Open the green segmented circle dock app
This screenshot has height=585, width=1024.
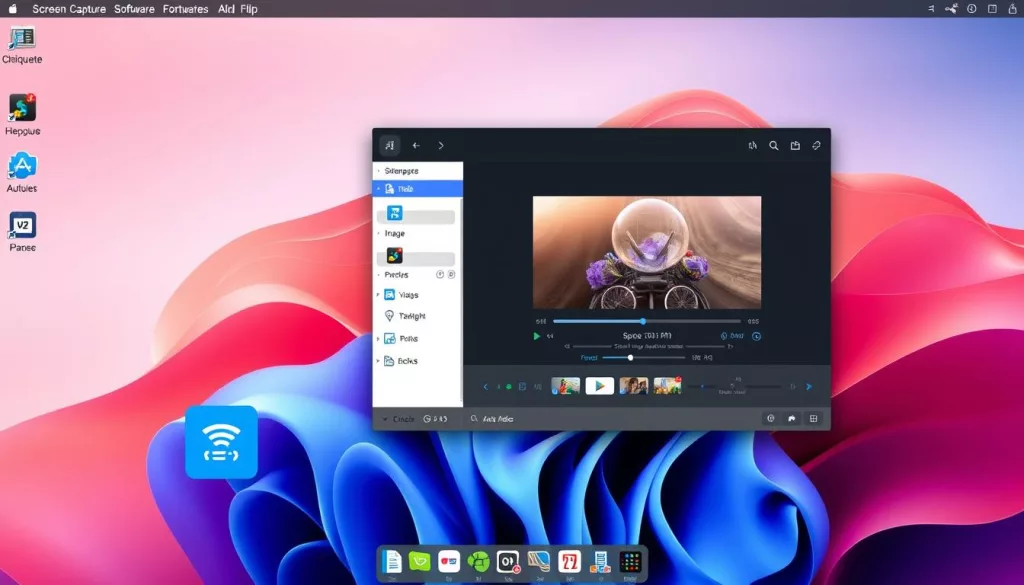[478, 561]
